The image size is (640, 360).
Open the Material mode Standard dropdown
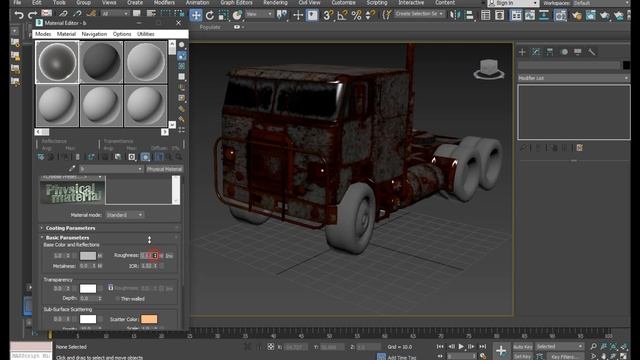point(124,215)
